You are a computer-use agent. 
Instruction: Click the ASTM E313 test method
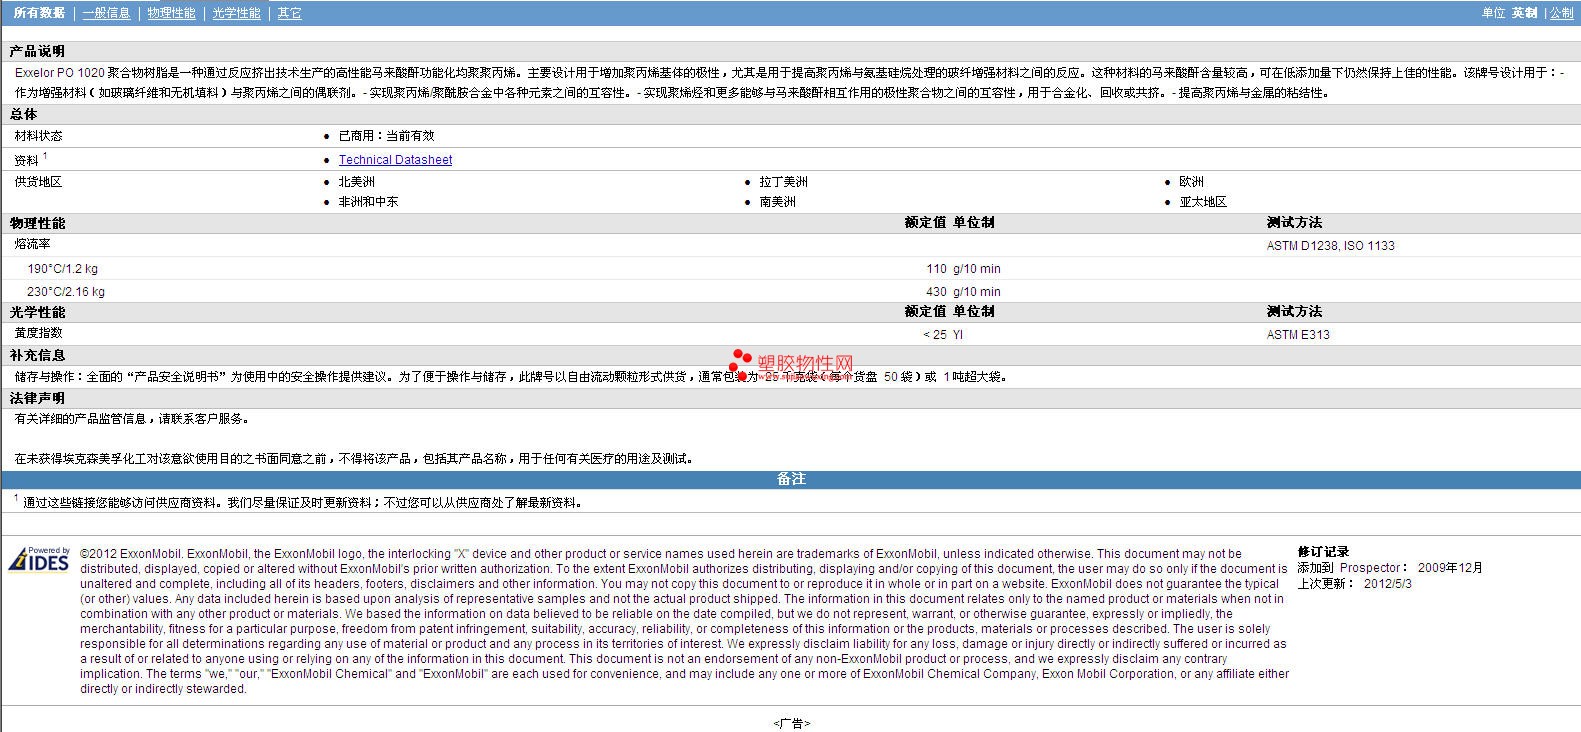1298,335
